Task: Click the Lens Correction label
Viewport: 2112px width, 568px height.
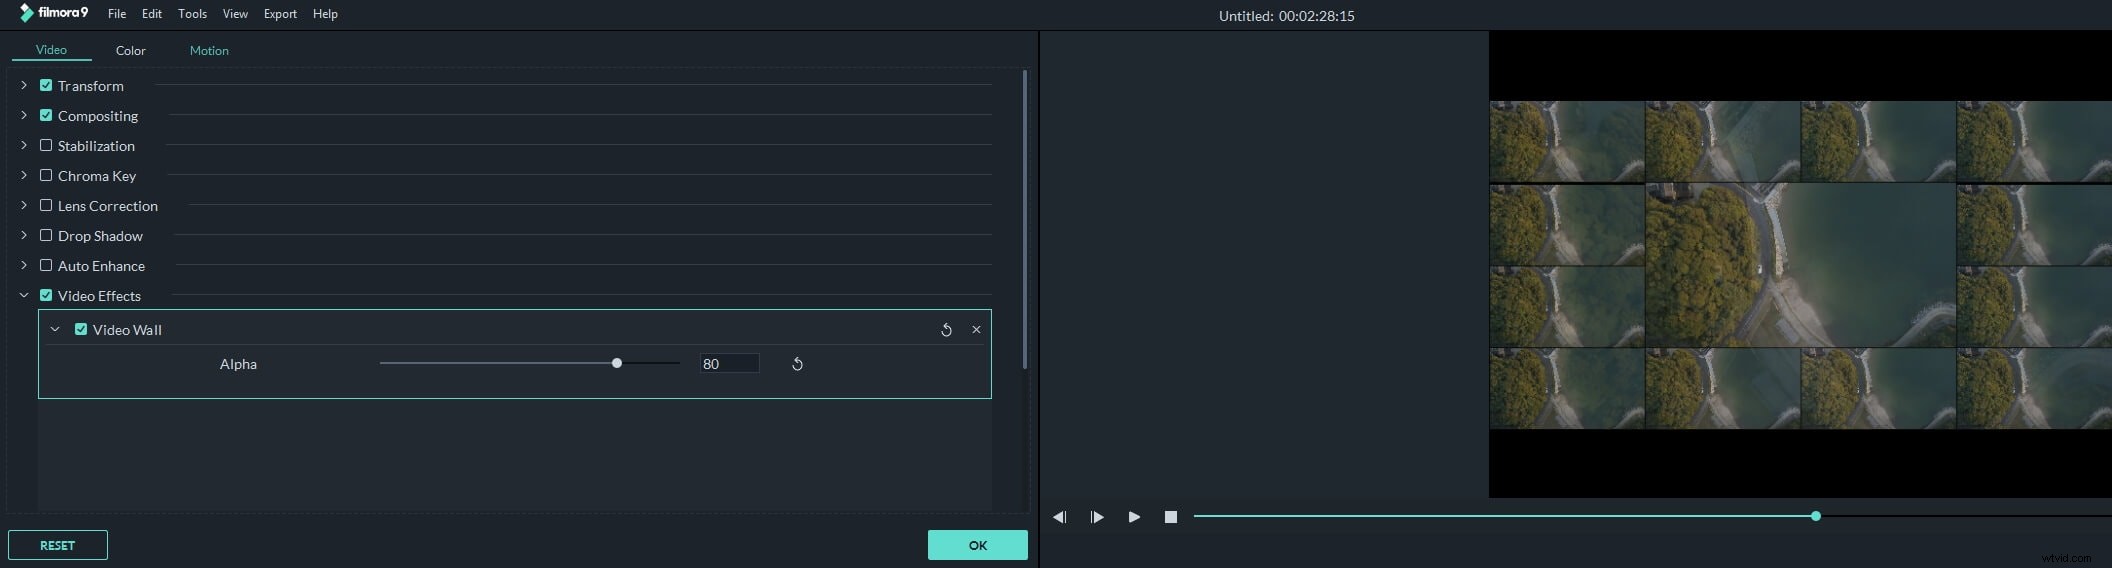Action: [108, 206]
